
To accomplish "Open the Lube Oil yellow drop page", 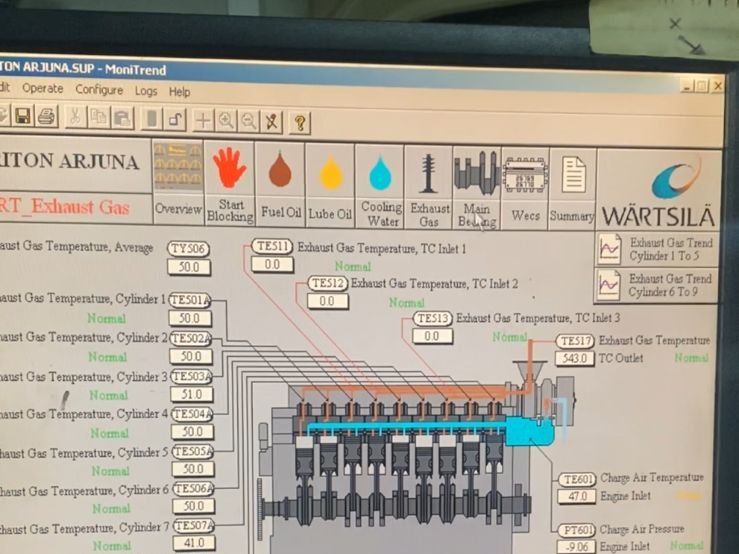I will coord(330,186).
